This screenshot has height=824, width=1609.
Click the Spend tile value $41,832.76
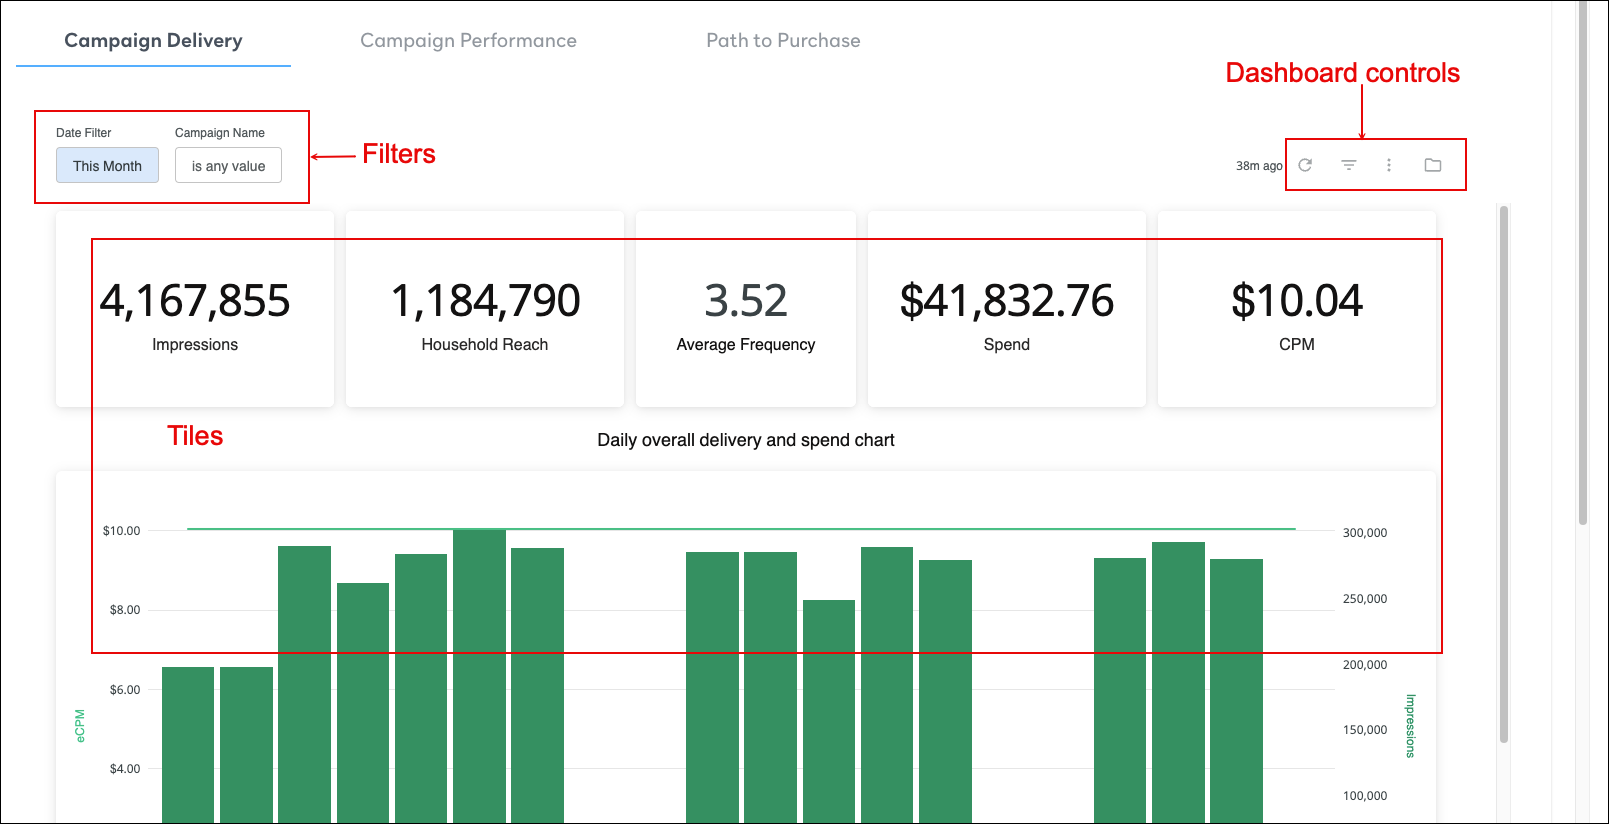[x=1007, y=301]
